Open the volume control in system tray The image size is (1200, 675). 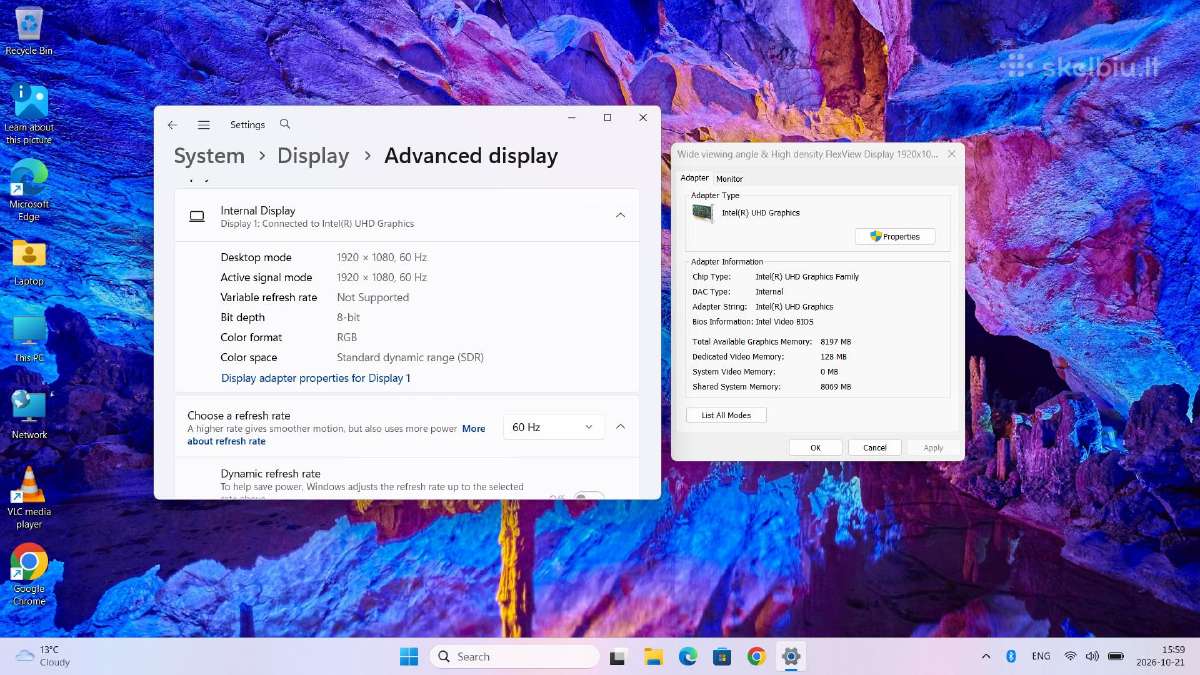click(1091, 656)
